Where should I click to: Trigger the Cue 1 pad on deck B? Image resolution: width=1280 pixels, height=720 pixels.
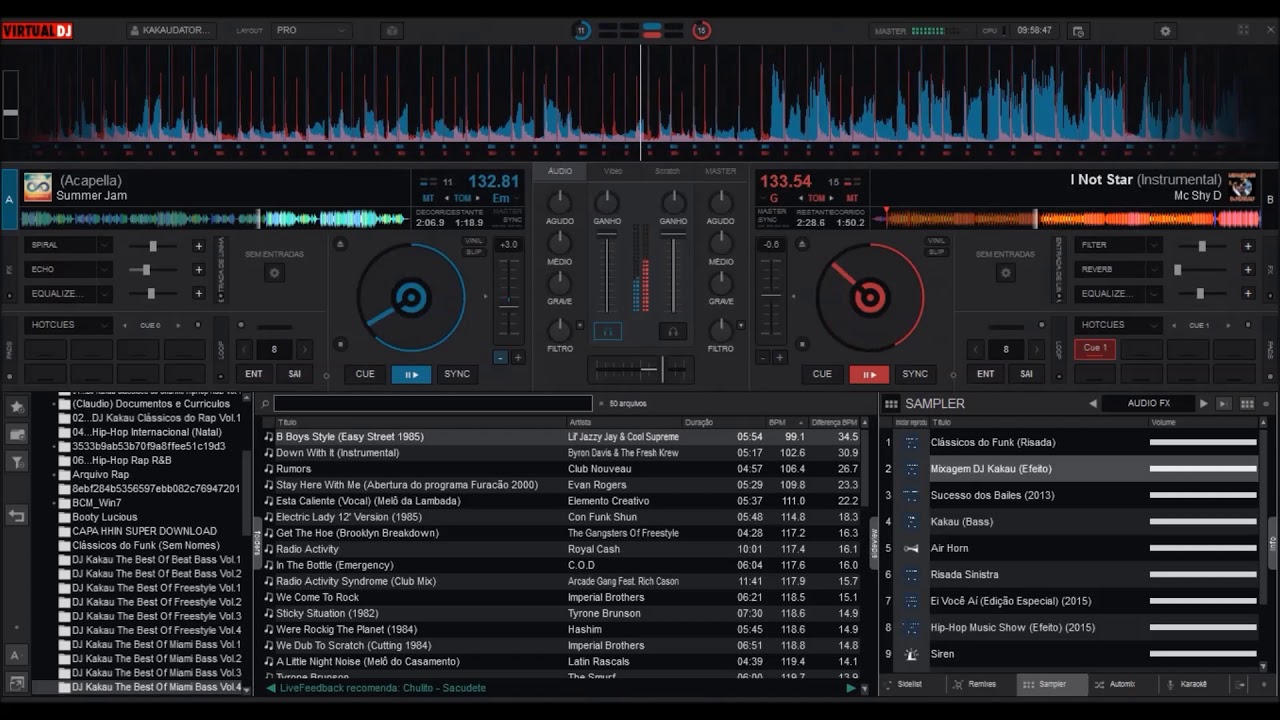coord(1095,349)
